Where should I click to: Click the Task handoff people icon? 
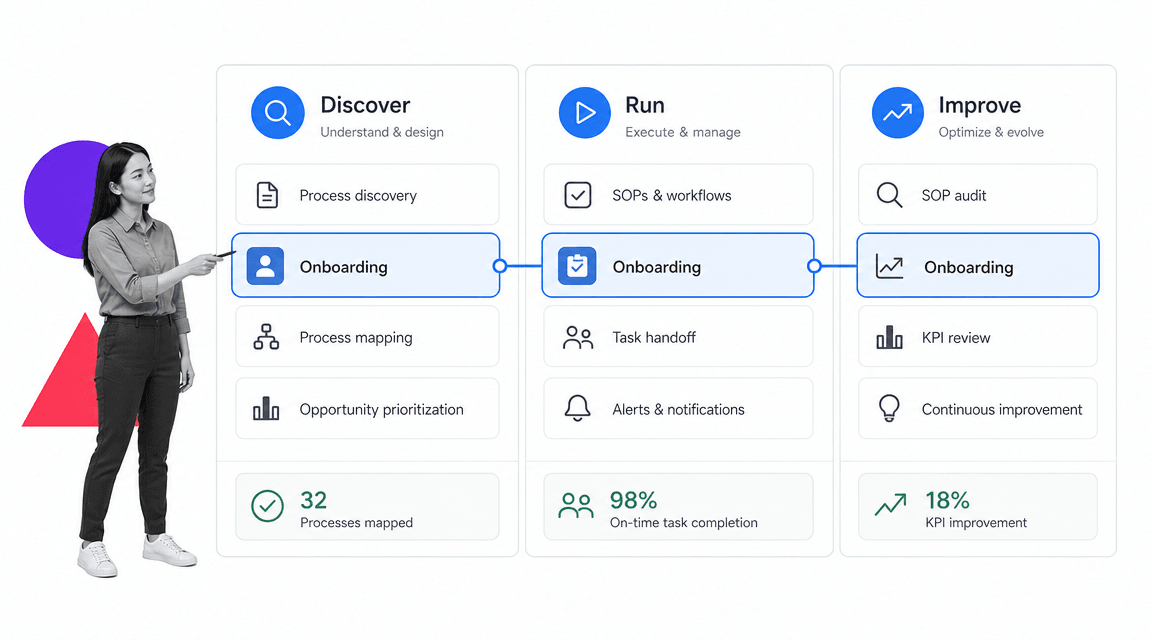coord(577,337)
